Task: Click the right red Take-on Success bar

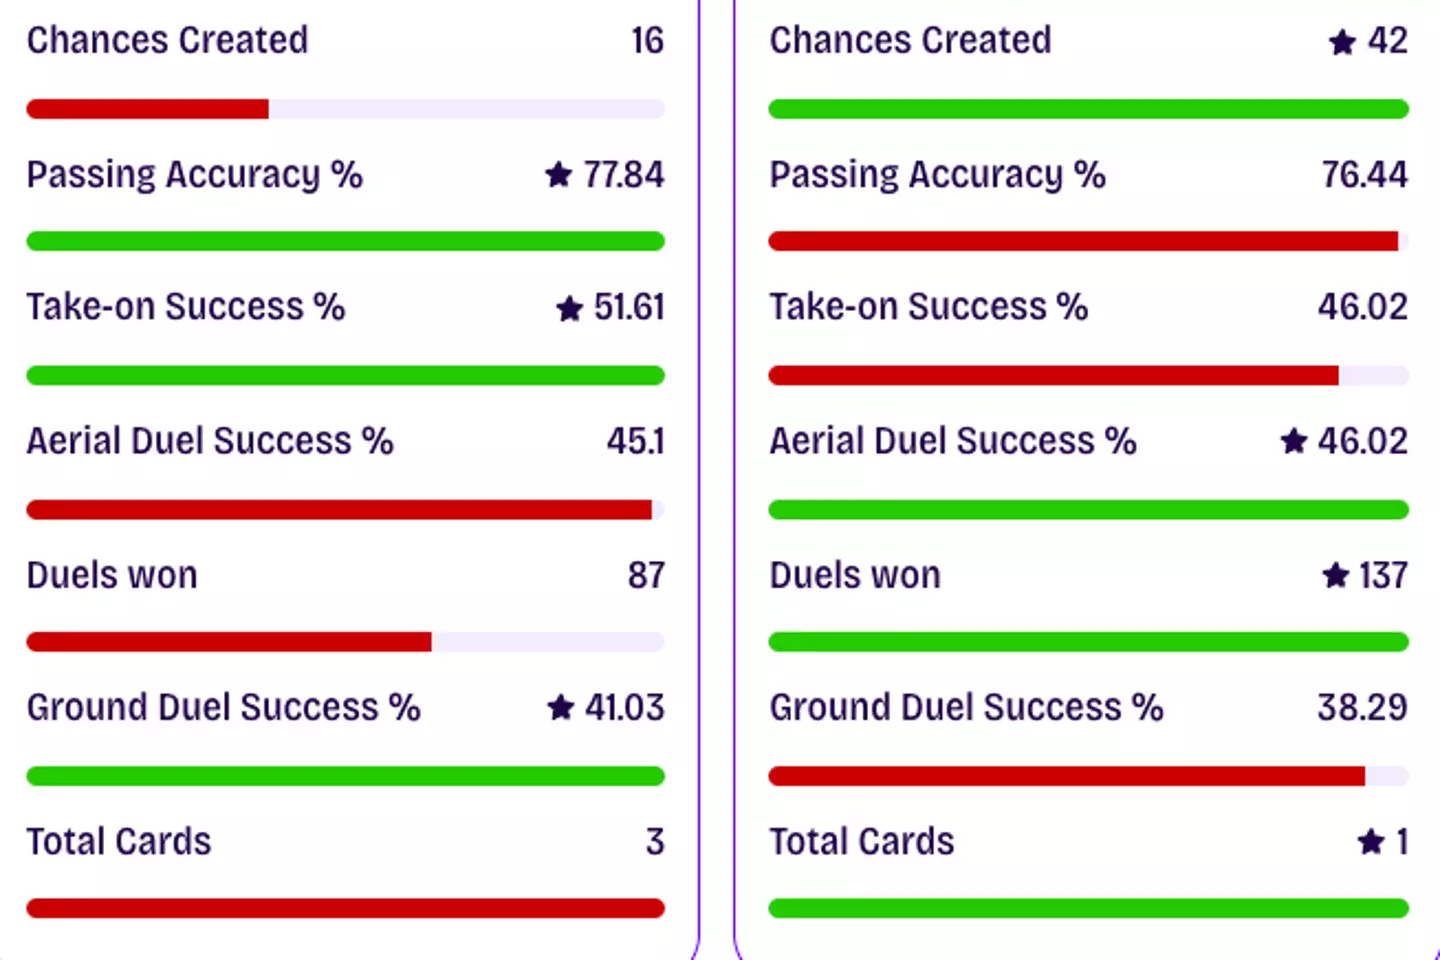Action: (1052, 375)
